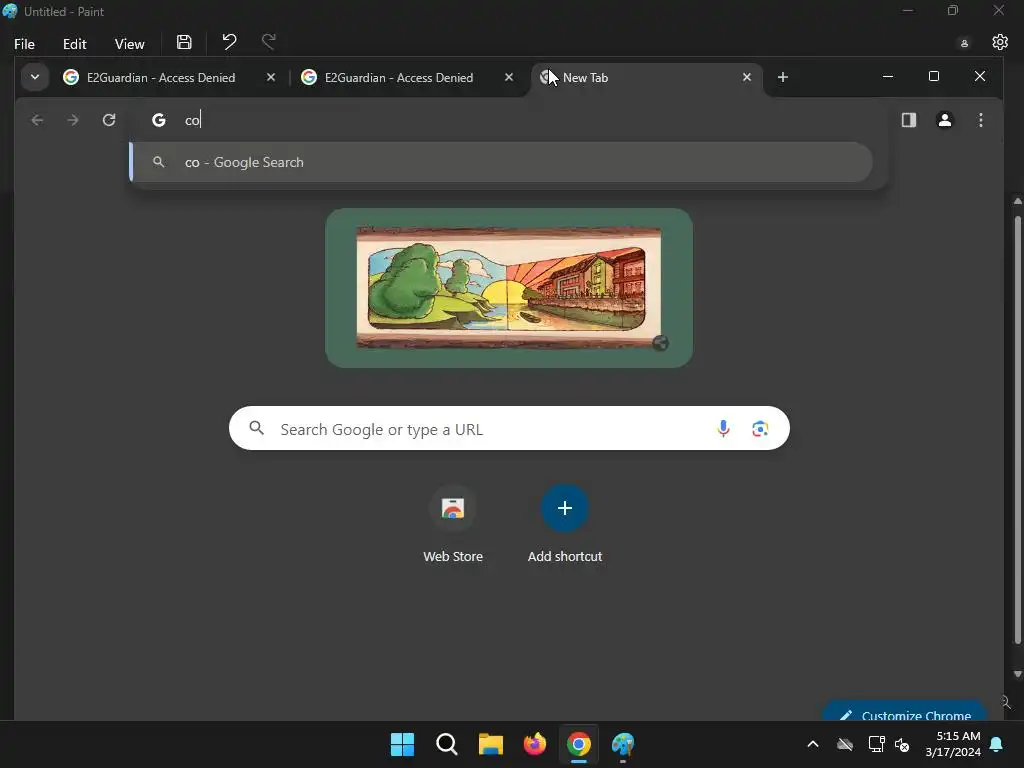Click in the address bar showing 'co'
Image resolution: width=1024 pixels, height=768 pixels.
509,120
